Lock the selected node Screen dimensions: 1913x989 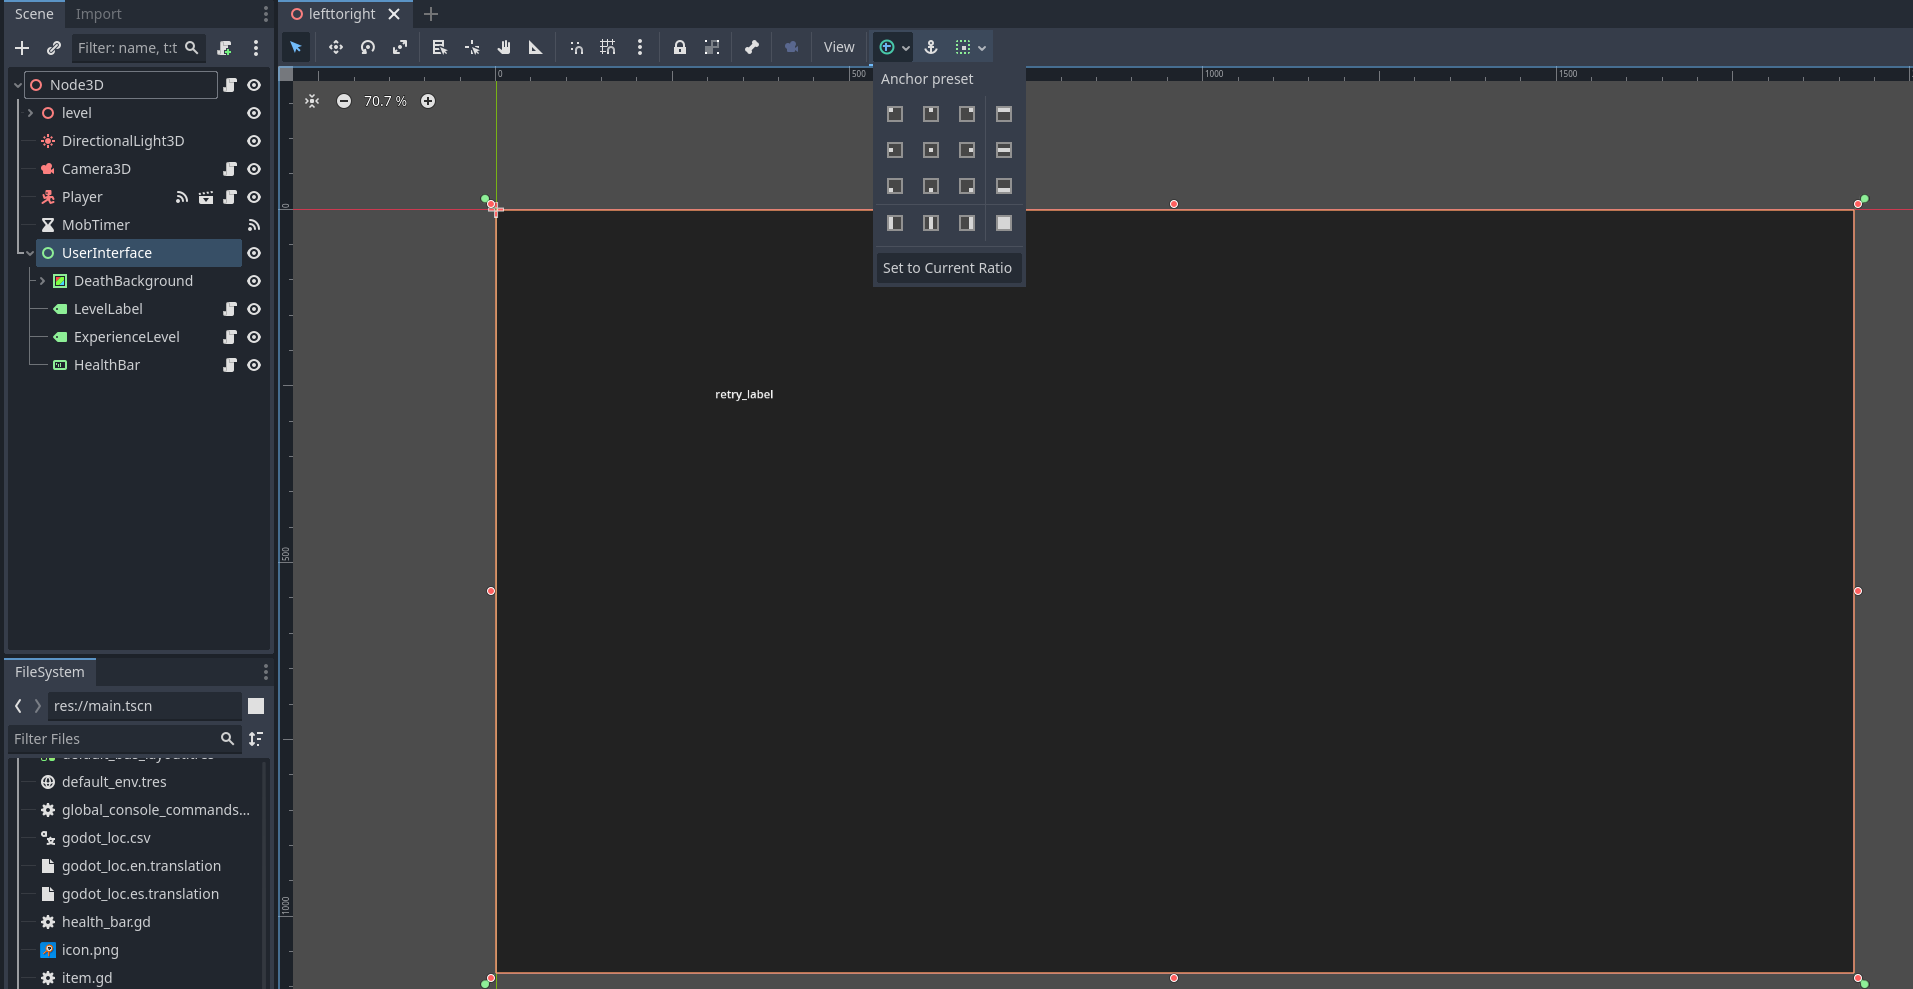click(680, 47)
